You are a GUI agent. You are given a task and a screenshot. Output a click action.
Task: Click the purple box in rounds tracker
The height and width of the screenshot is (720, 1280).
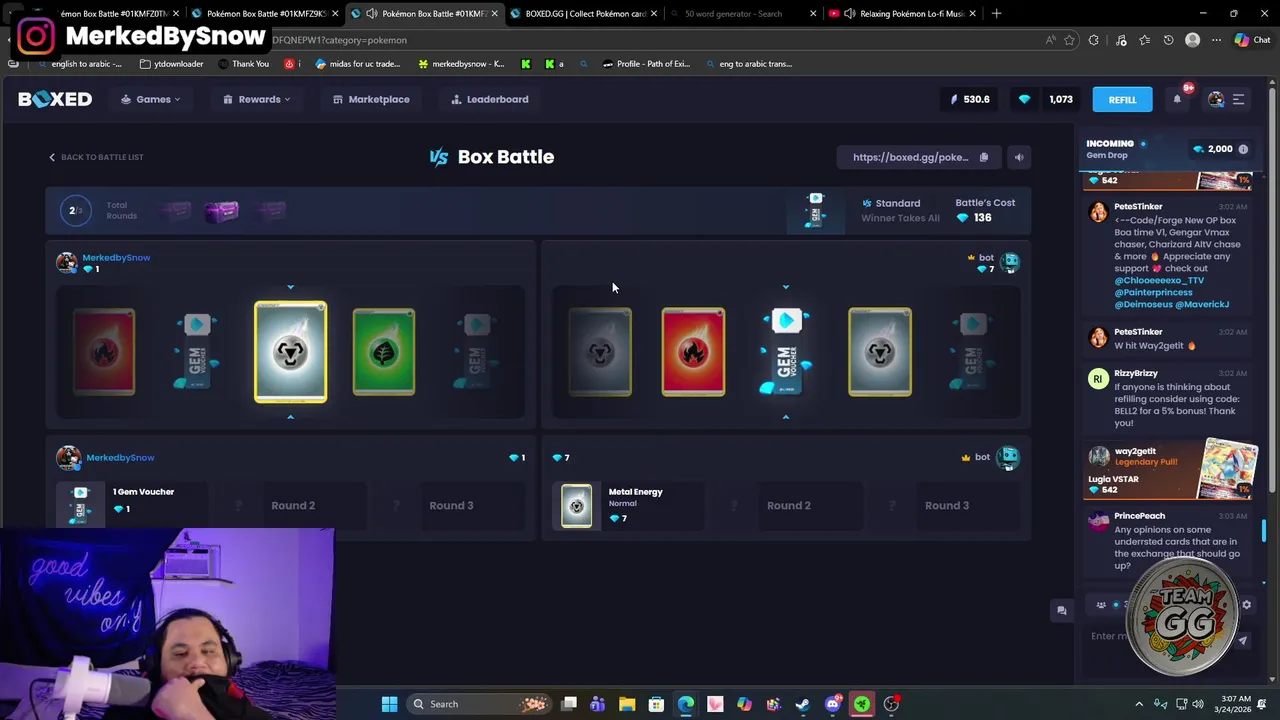pos(222,211)
